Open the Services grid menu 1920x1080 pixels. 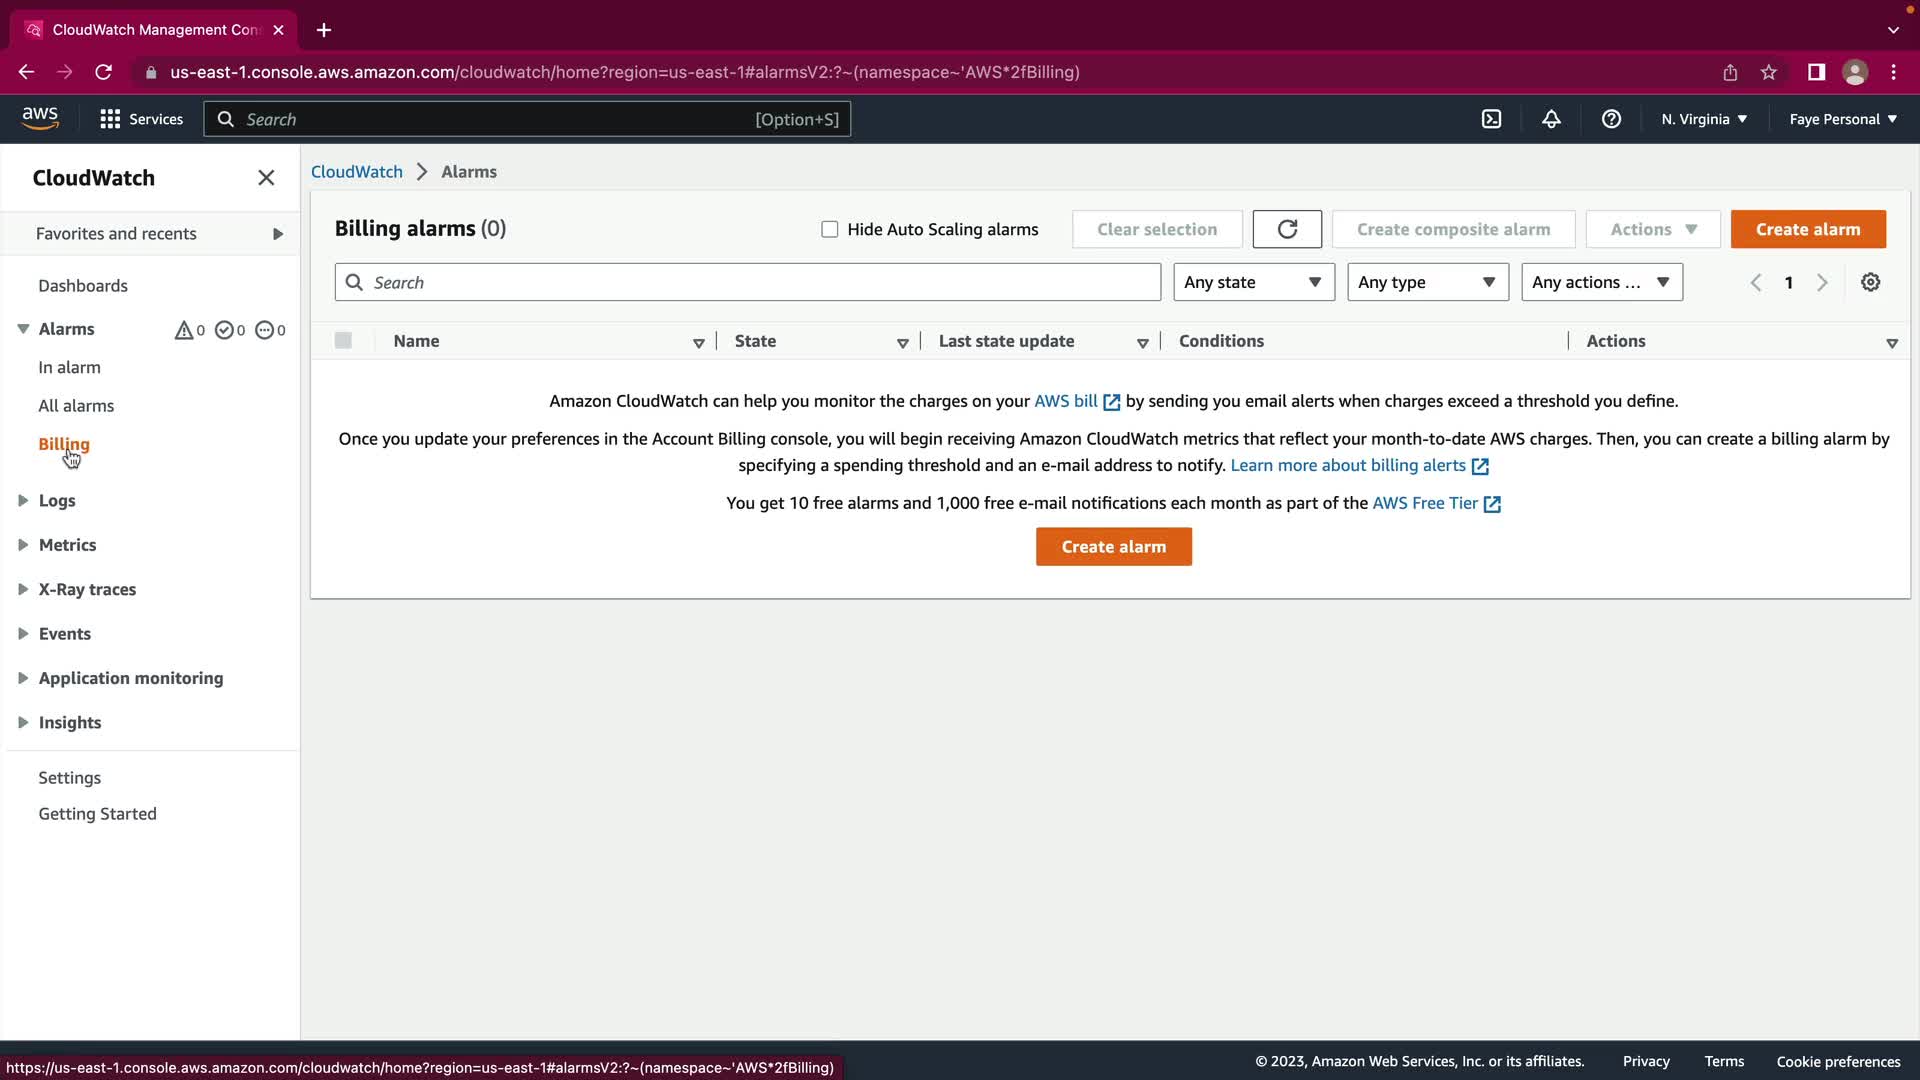tap(141, 119)
